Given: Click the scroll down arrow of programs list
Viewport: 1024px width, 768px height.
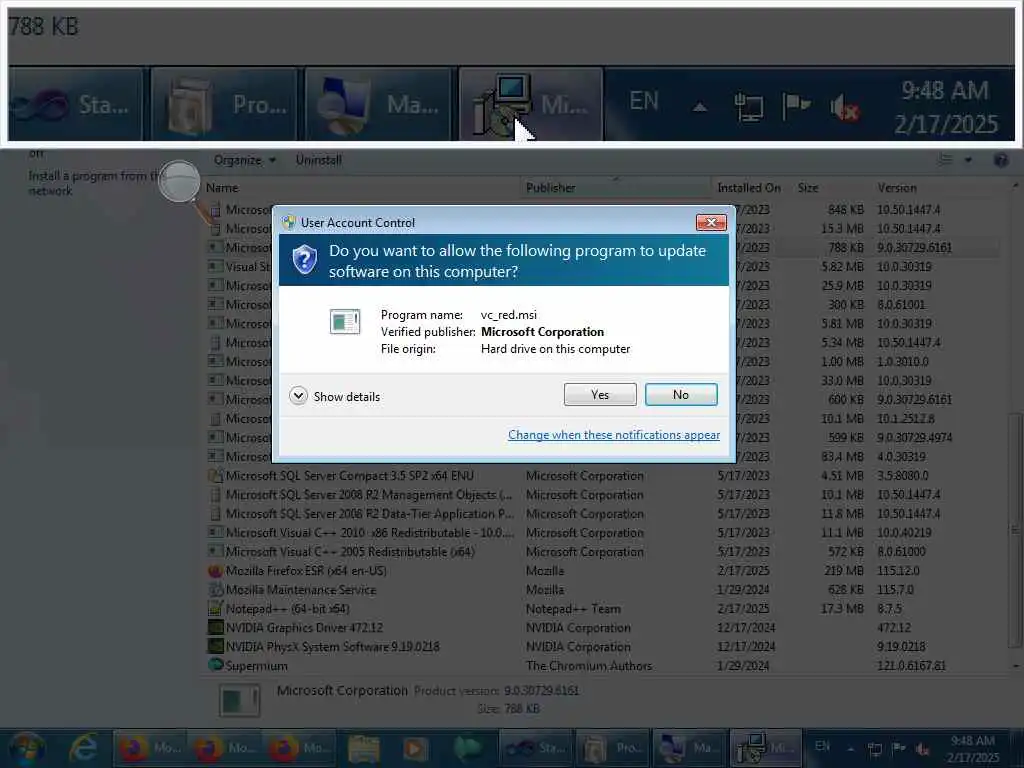Looking at the screenshot, I should 1015,666.
